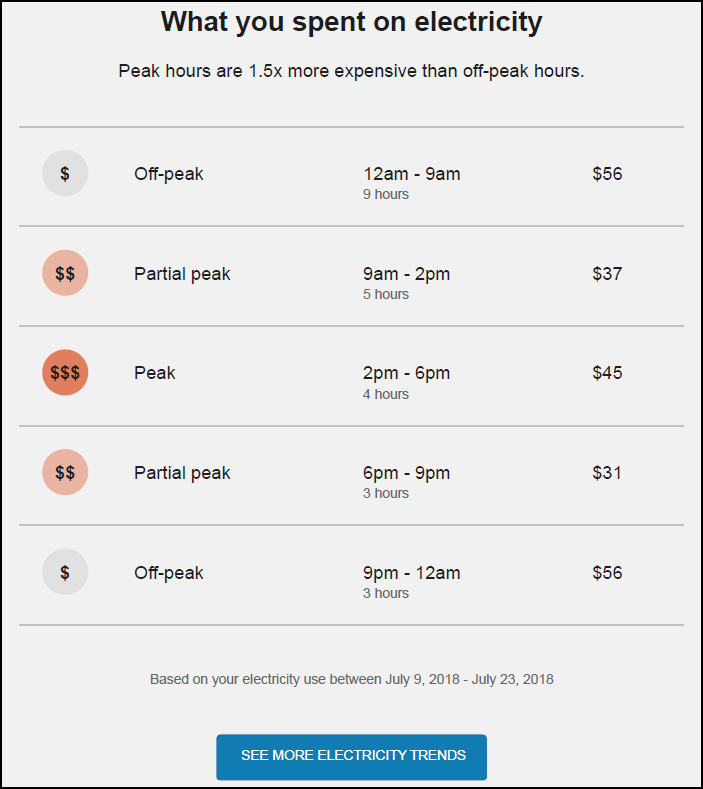703x789 pixels.
Task: Click the single-dollar icon for 9pm - 12am
Action: coord(65,572)
